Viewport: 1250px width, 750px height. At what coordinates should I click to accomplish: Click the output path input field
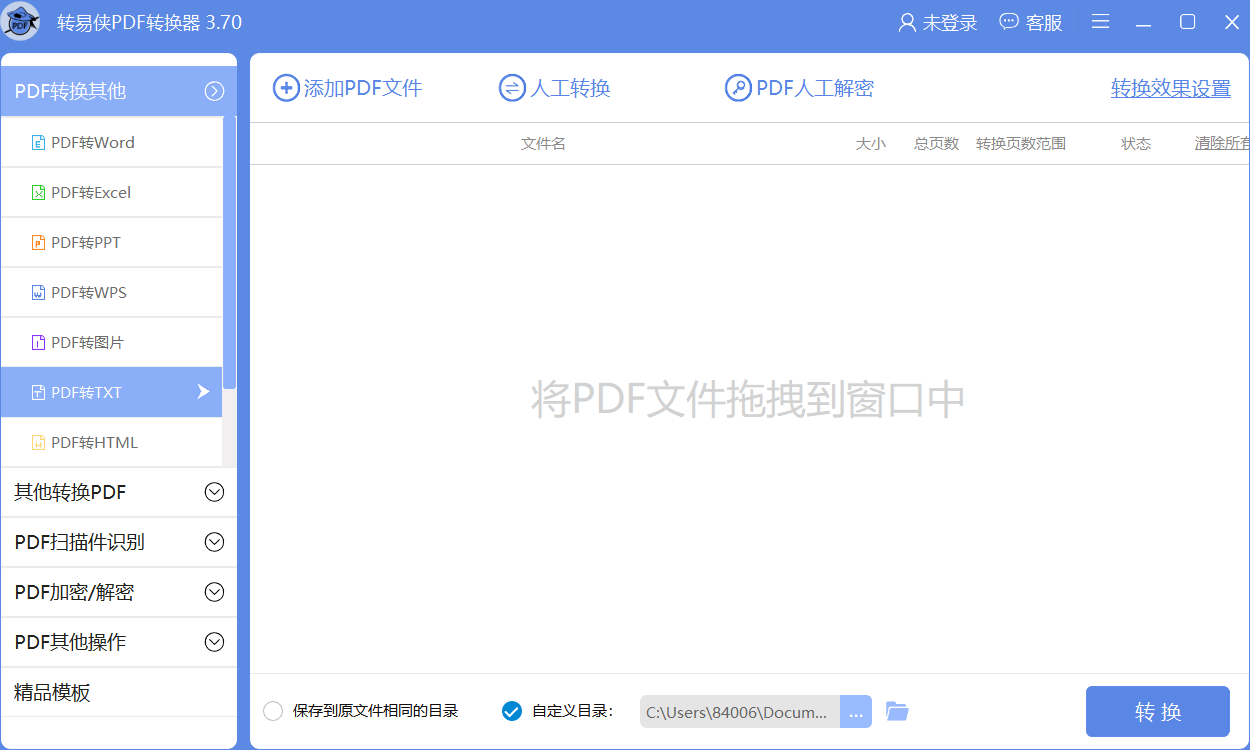[740, 712]
